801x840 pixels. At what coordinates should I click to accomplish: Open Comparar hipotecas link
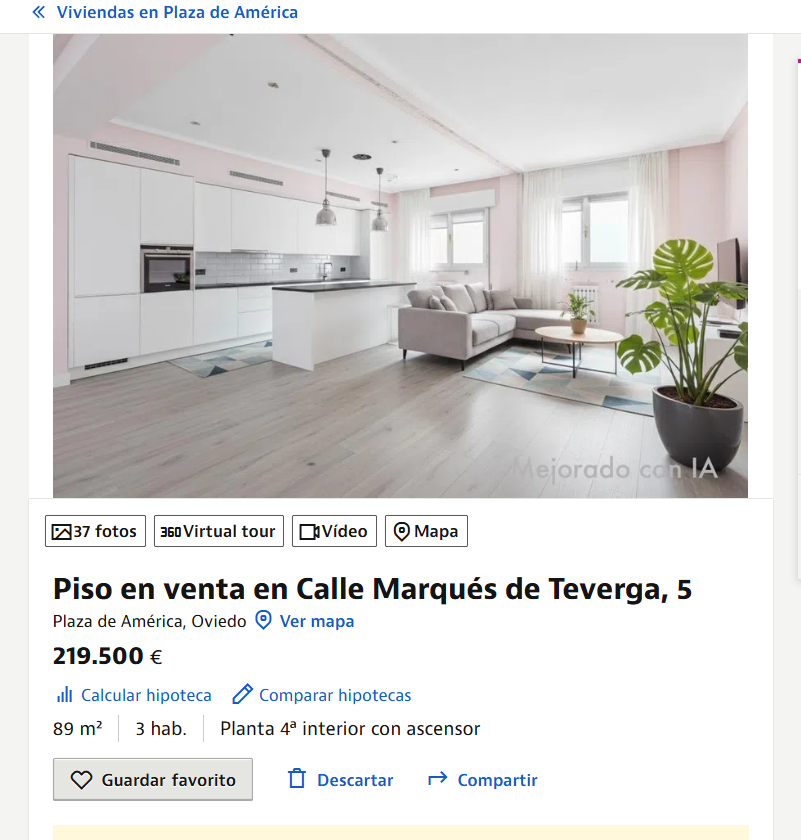(x=335, y=695)
